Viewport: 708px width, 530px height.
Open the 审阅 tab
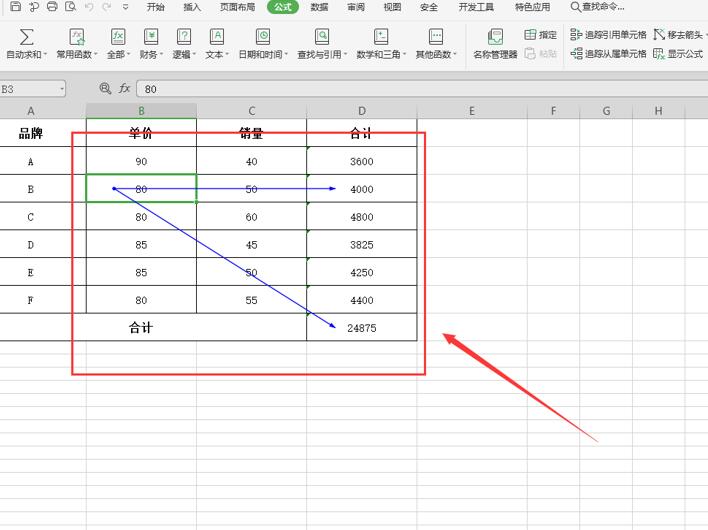pos(356,7)
